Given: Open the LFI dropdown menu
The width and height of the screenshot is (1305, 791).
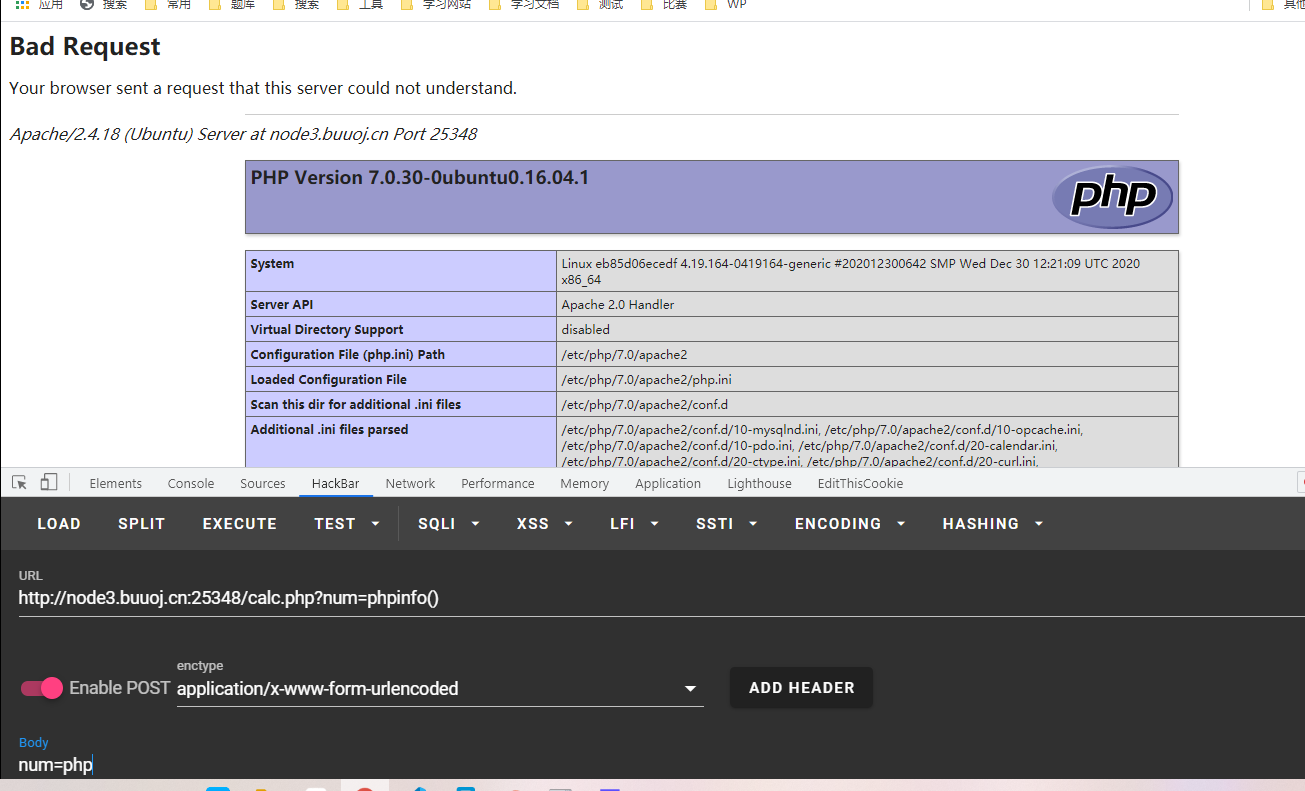Looking at the screenshot, I should tap(634, 524).
